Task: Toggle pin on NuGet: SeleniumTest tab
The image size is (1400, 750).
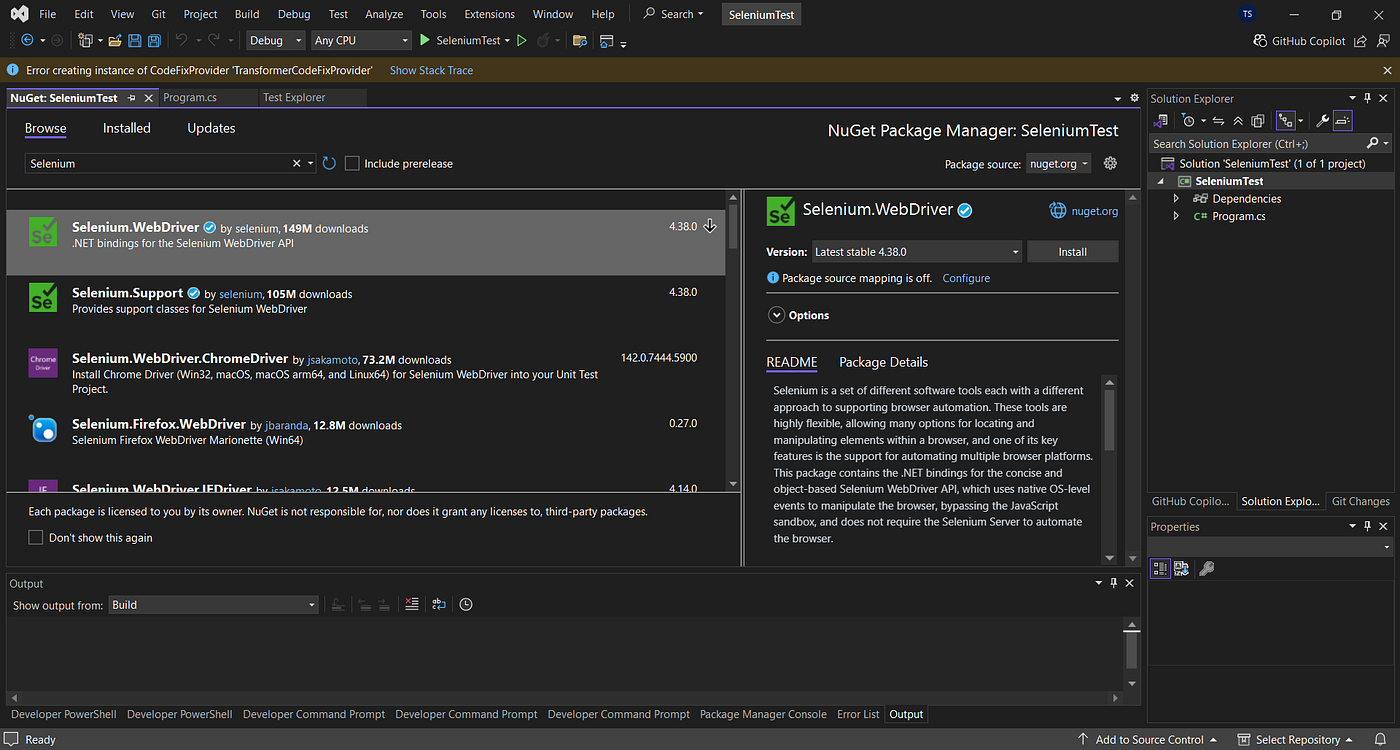Action: [x=132, y=98]
